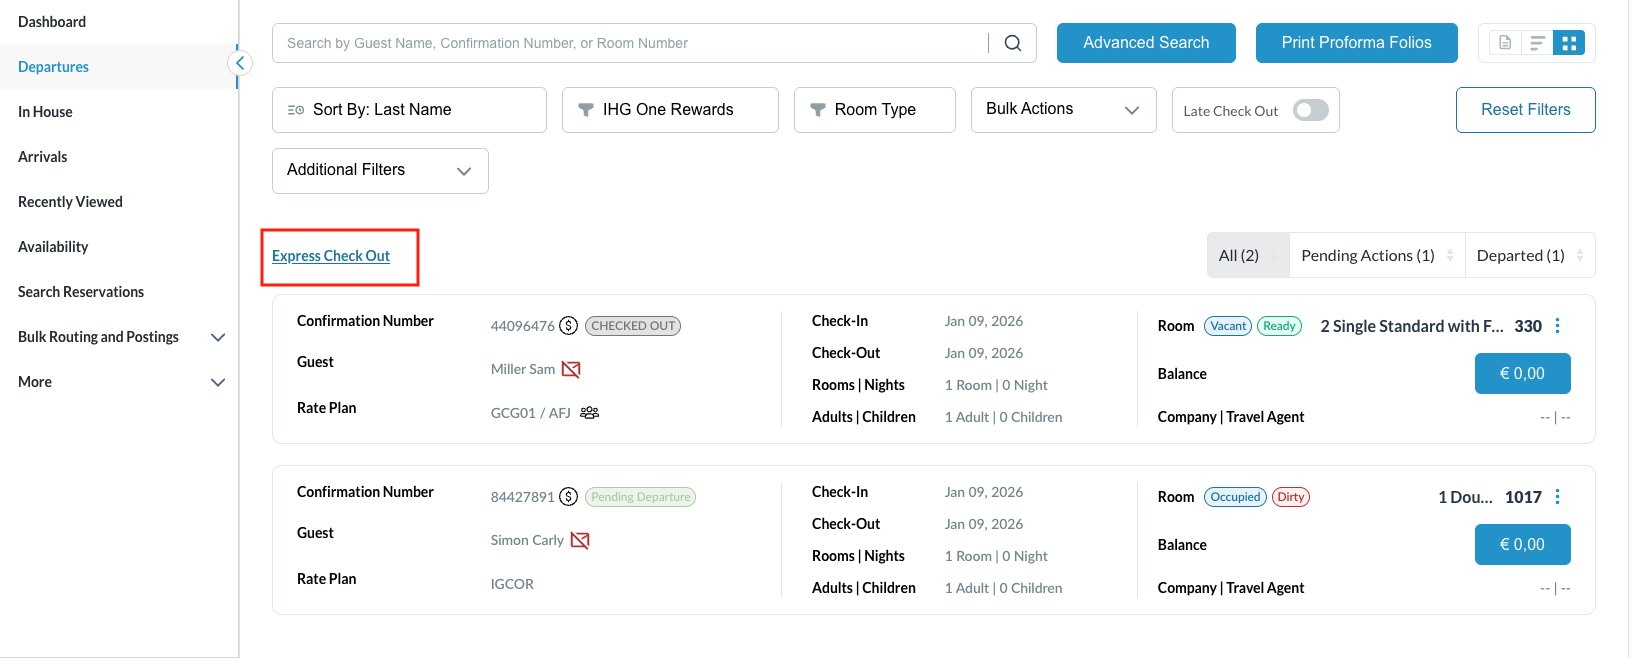Switch to the list view icon
The width and height of the screenshot is (1632, 658).
(1537, 43)
